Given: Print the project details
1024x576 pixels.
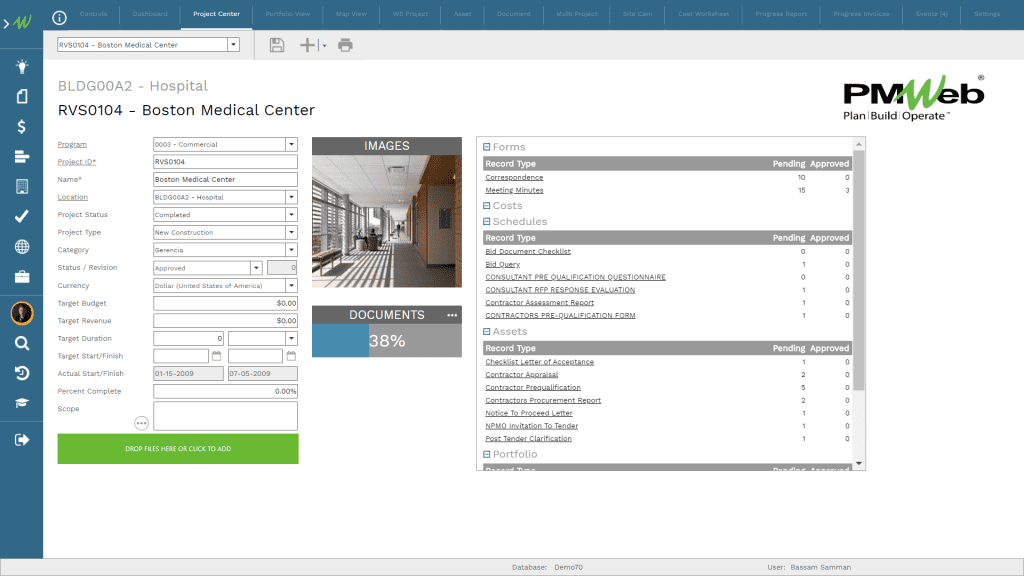Looking at the screenshot, I should click(x=345, y=44).
